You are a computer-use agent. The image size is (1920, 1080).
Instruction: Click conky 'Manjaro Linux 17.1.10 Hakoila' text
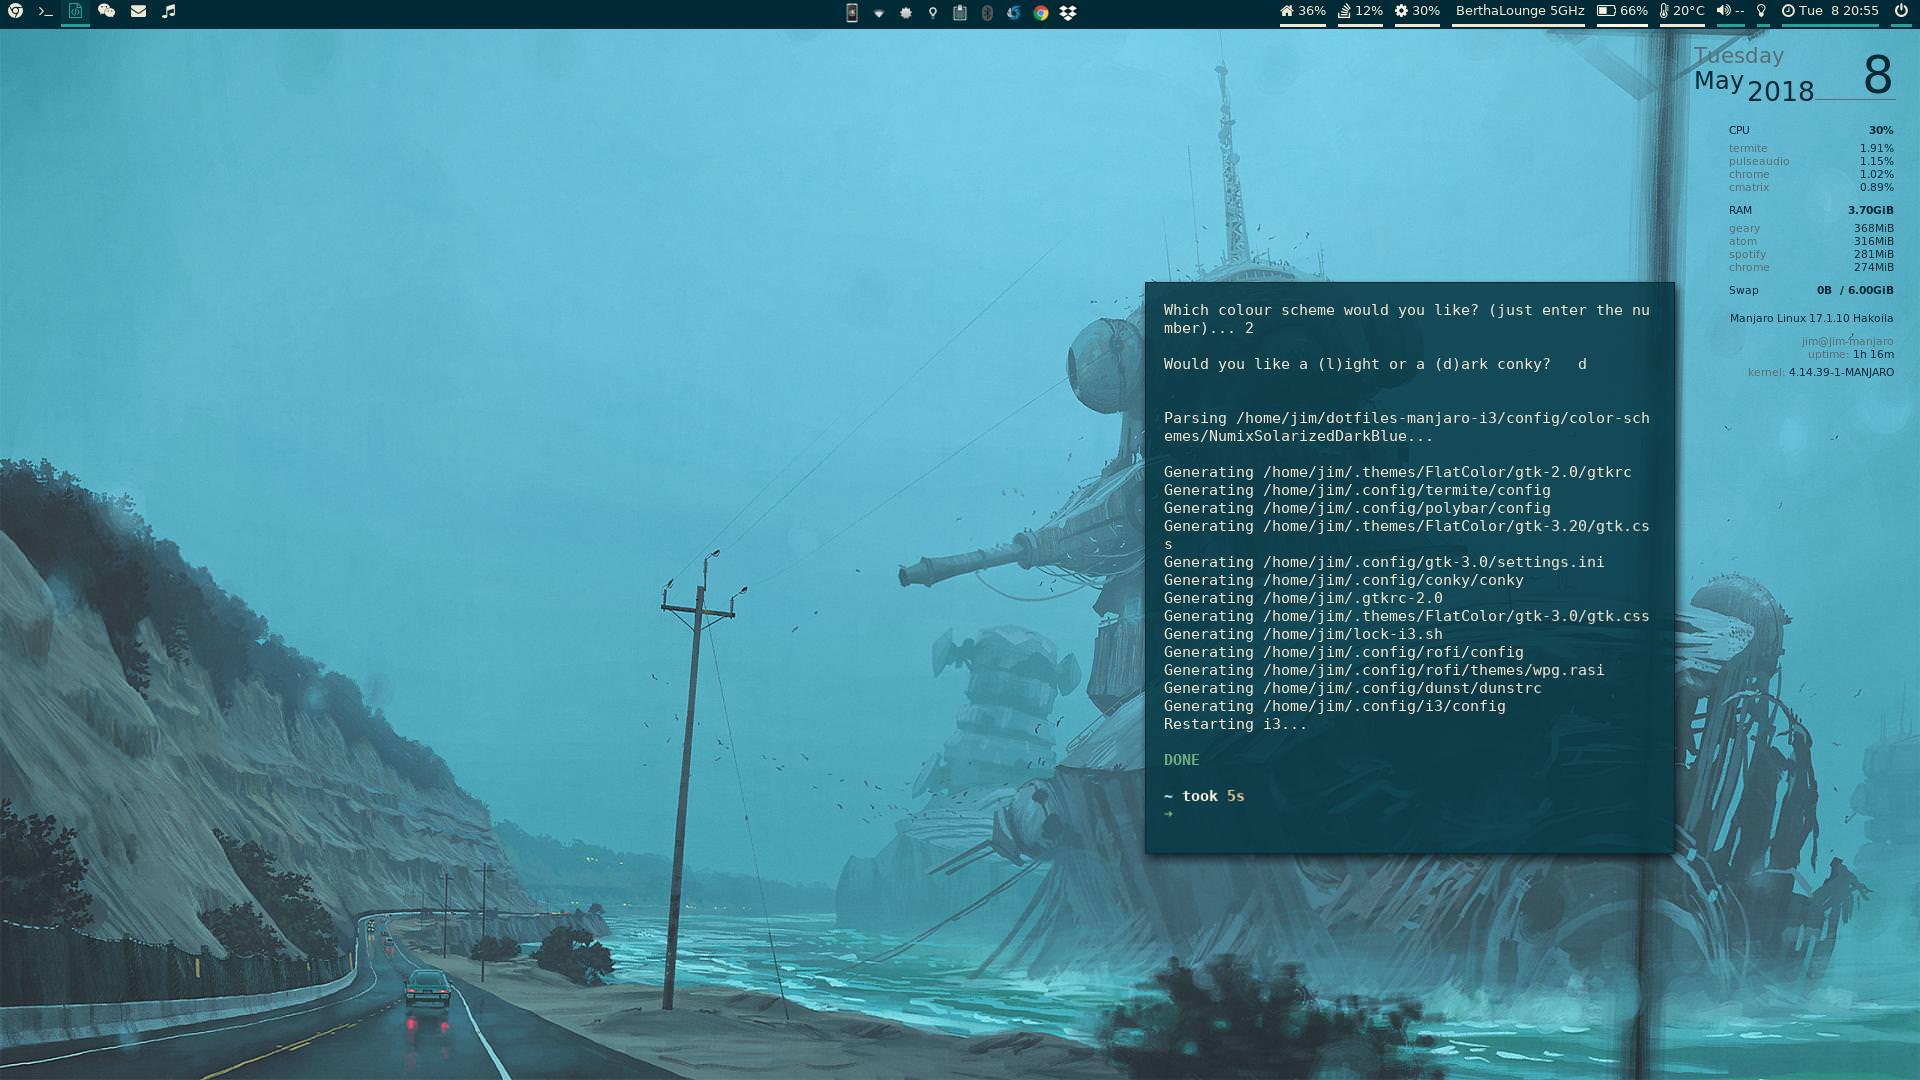pos(1811,318)
